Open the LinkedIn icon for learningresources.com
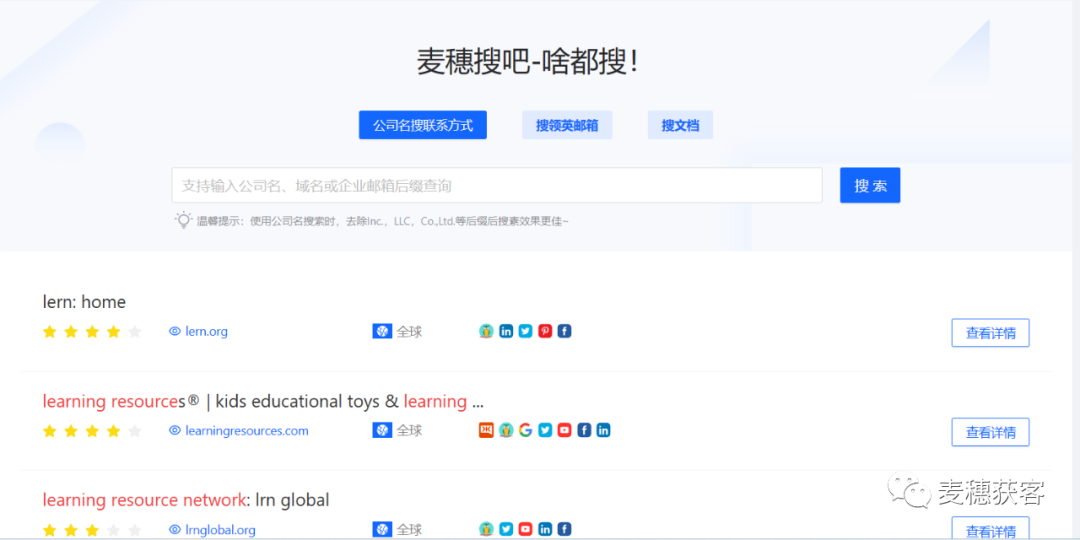Viewport: 1080px width, 540px height. [603, 430]
